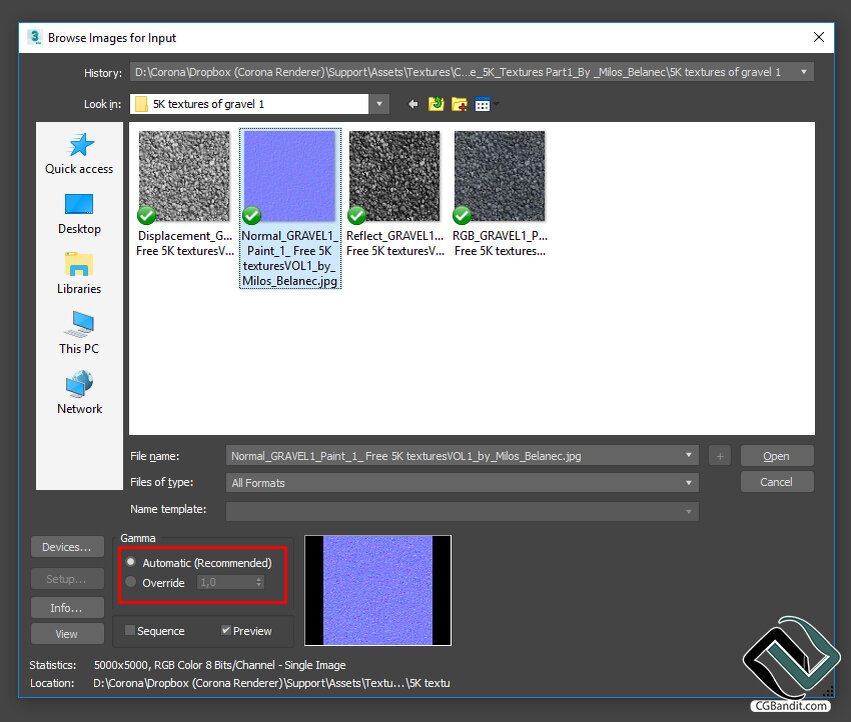Click the image preview of the normal map
This screenshot has width=851, height=722.
[378, 590]
